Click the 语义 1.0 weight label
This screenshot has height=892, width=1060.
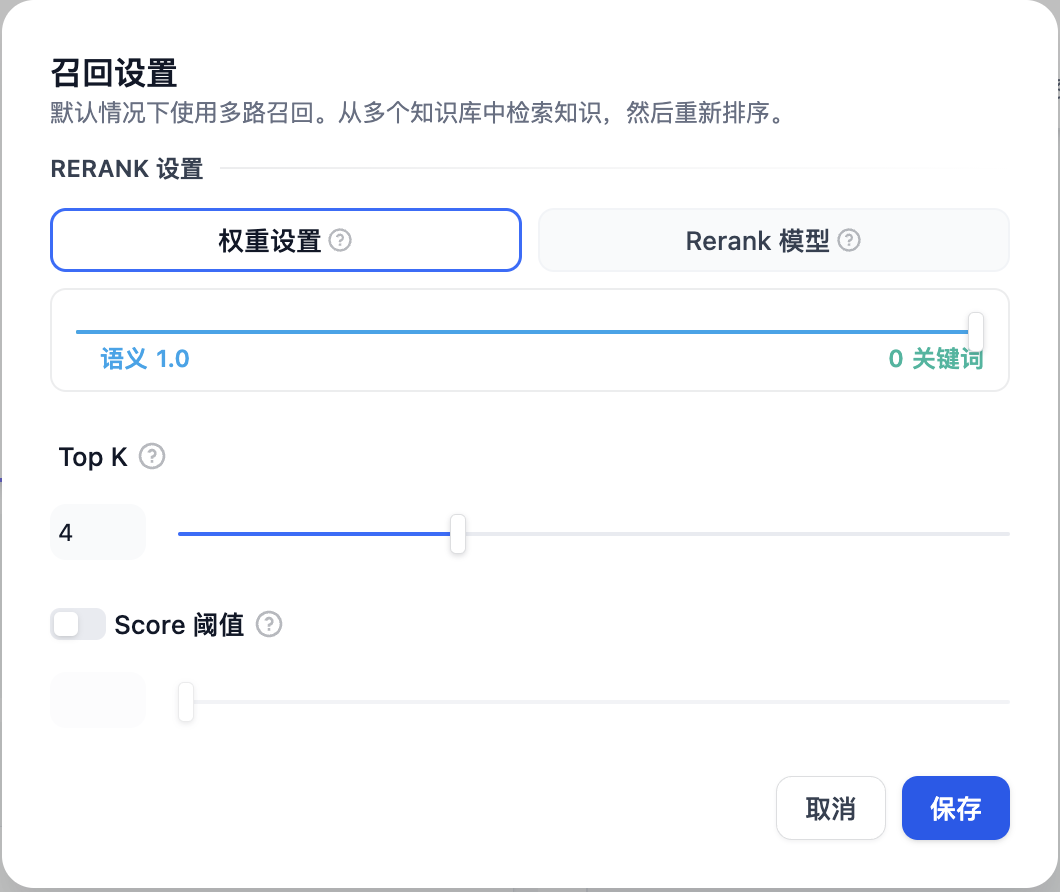tap(145, 359)
